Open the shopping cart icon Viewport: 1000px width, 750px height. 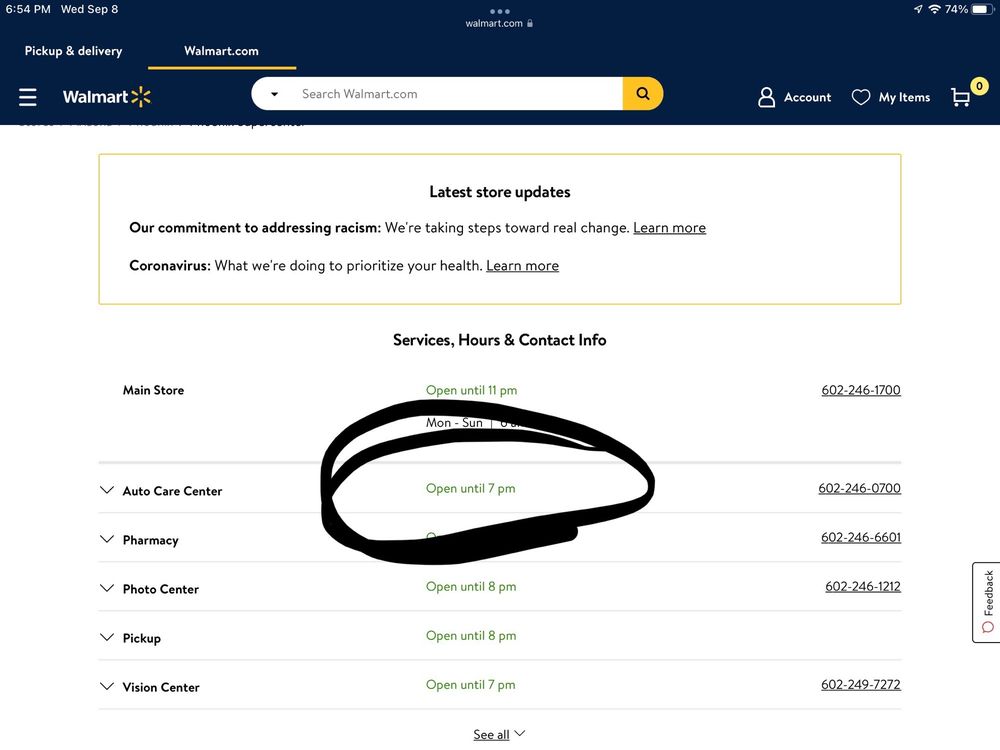(962, 96)
